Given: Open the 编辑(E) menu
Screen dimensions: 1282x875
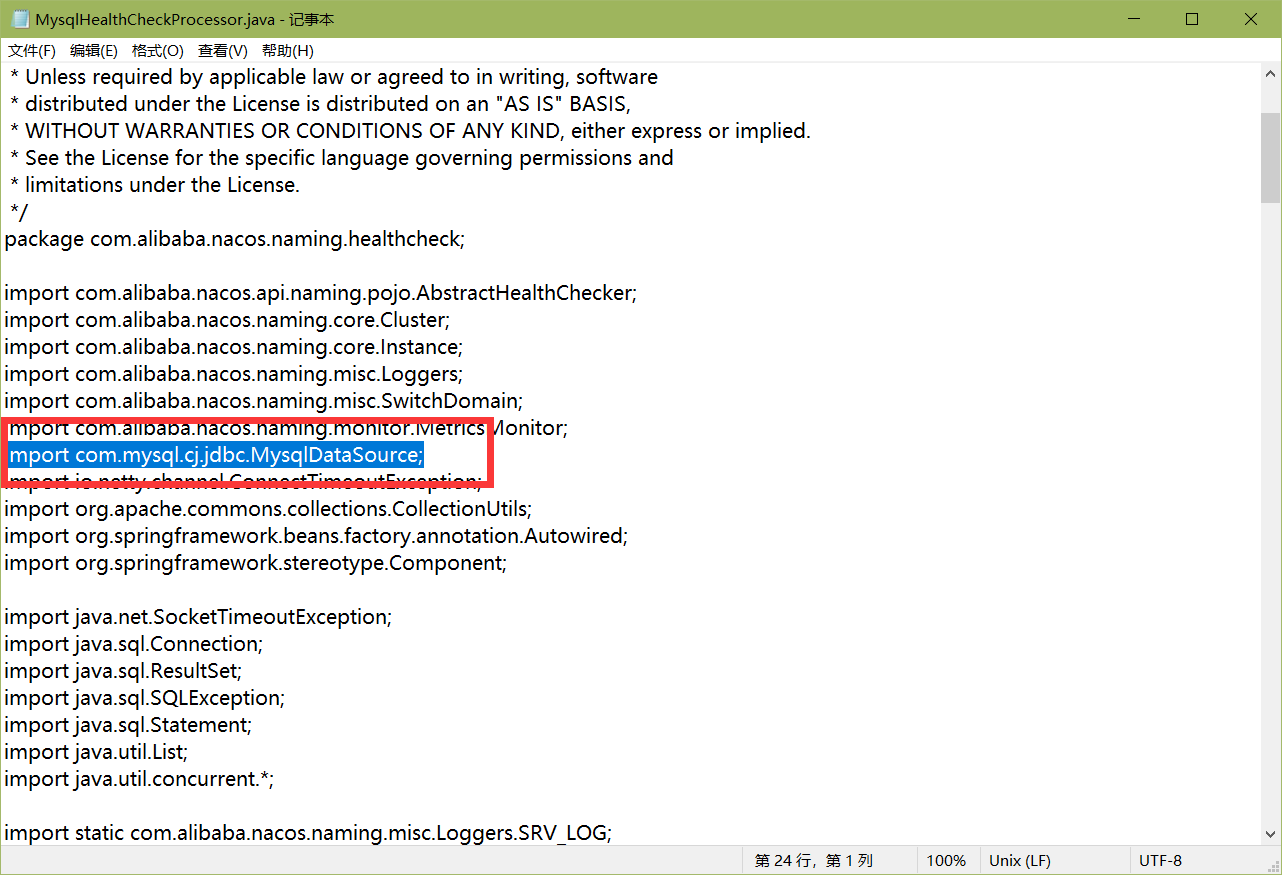Looking at the screenshot, I should pyautogui.click(x=94, y=51).
